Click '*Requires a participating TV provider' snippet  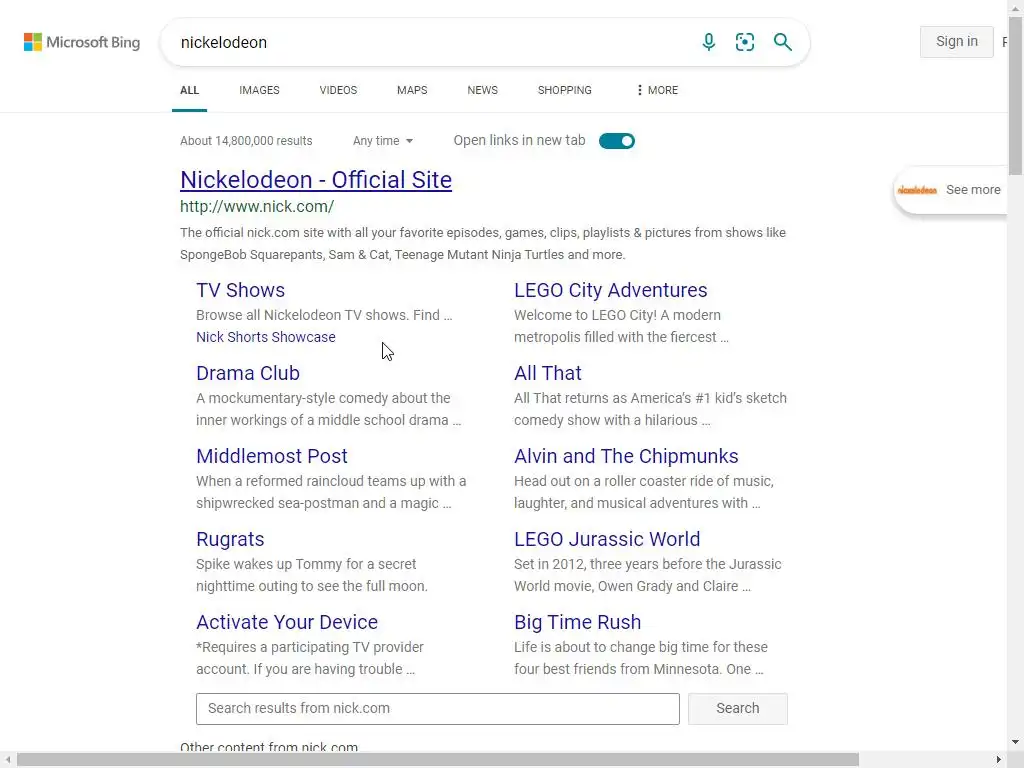[x=310, y=658]
